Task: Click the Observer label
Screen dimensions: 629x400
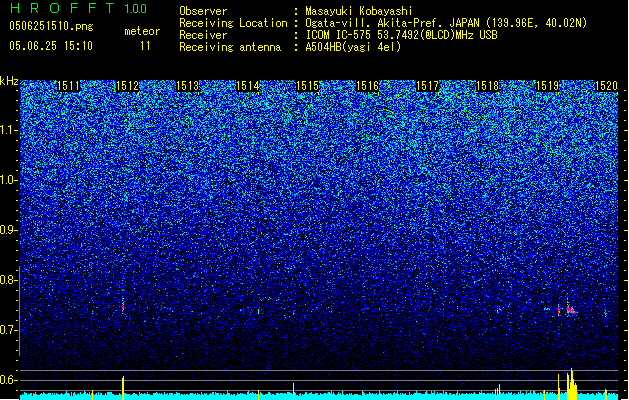Action: [x=203, y=11]
